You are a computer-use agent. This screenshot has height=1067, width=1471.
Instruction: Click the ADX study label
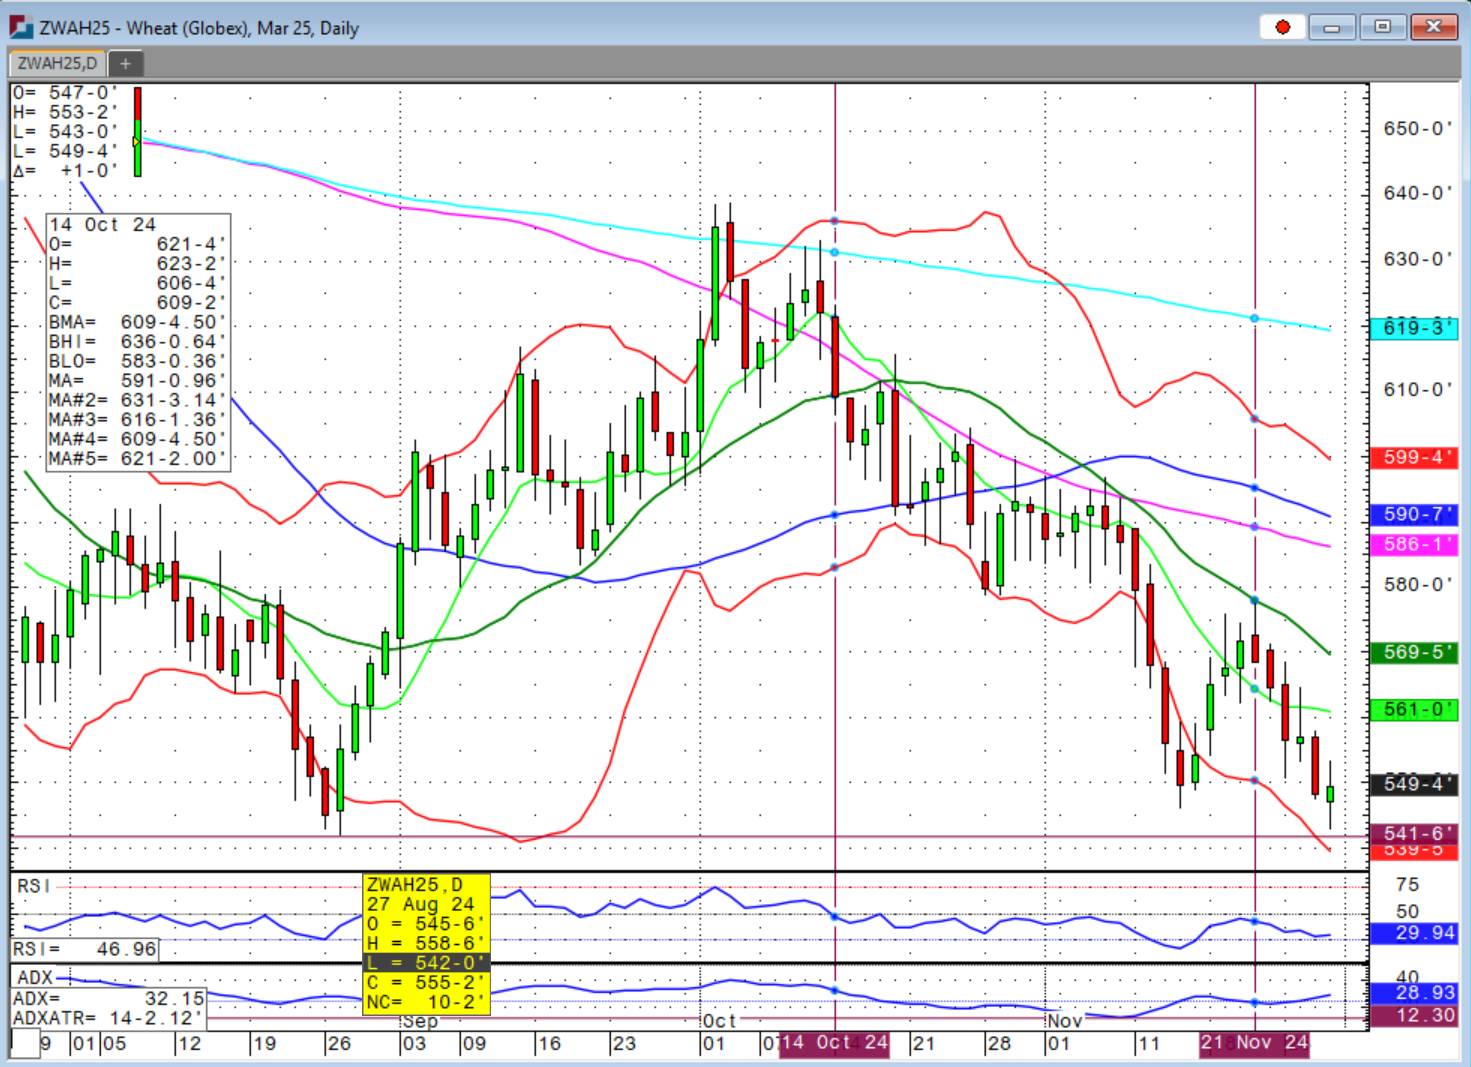click(35, 977)
